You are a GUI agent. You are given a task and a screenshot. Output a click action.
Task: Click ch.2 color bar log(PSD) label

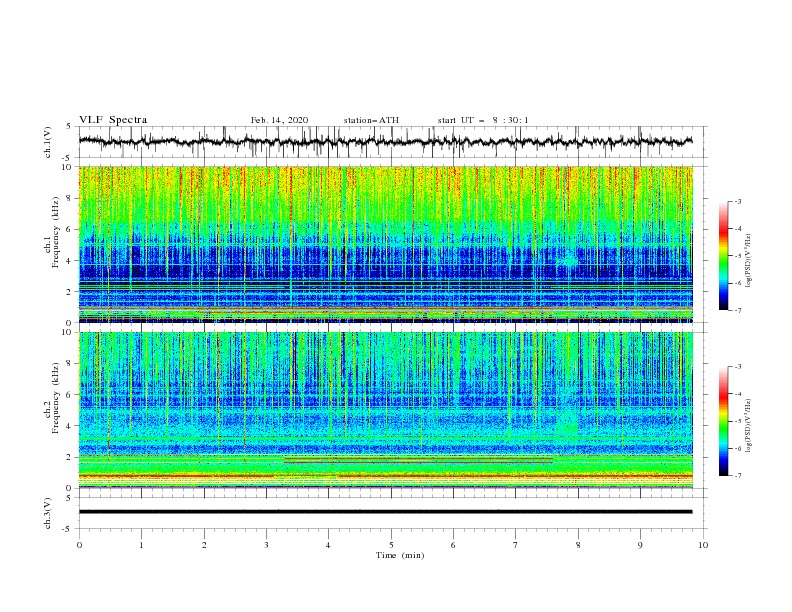[748, 426]
